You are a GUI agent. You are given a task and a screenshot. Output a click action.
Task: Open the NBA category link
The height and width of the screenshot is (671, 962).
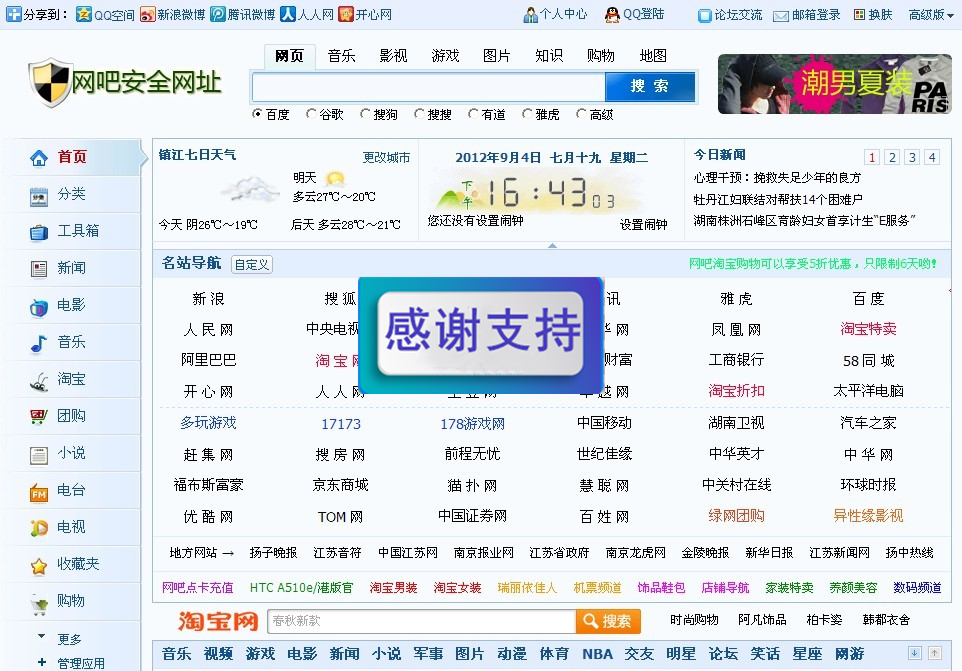coord(598,654)
